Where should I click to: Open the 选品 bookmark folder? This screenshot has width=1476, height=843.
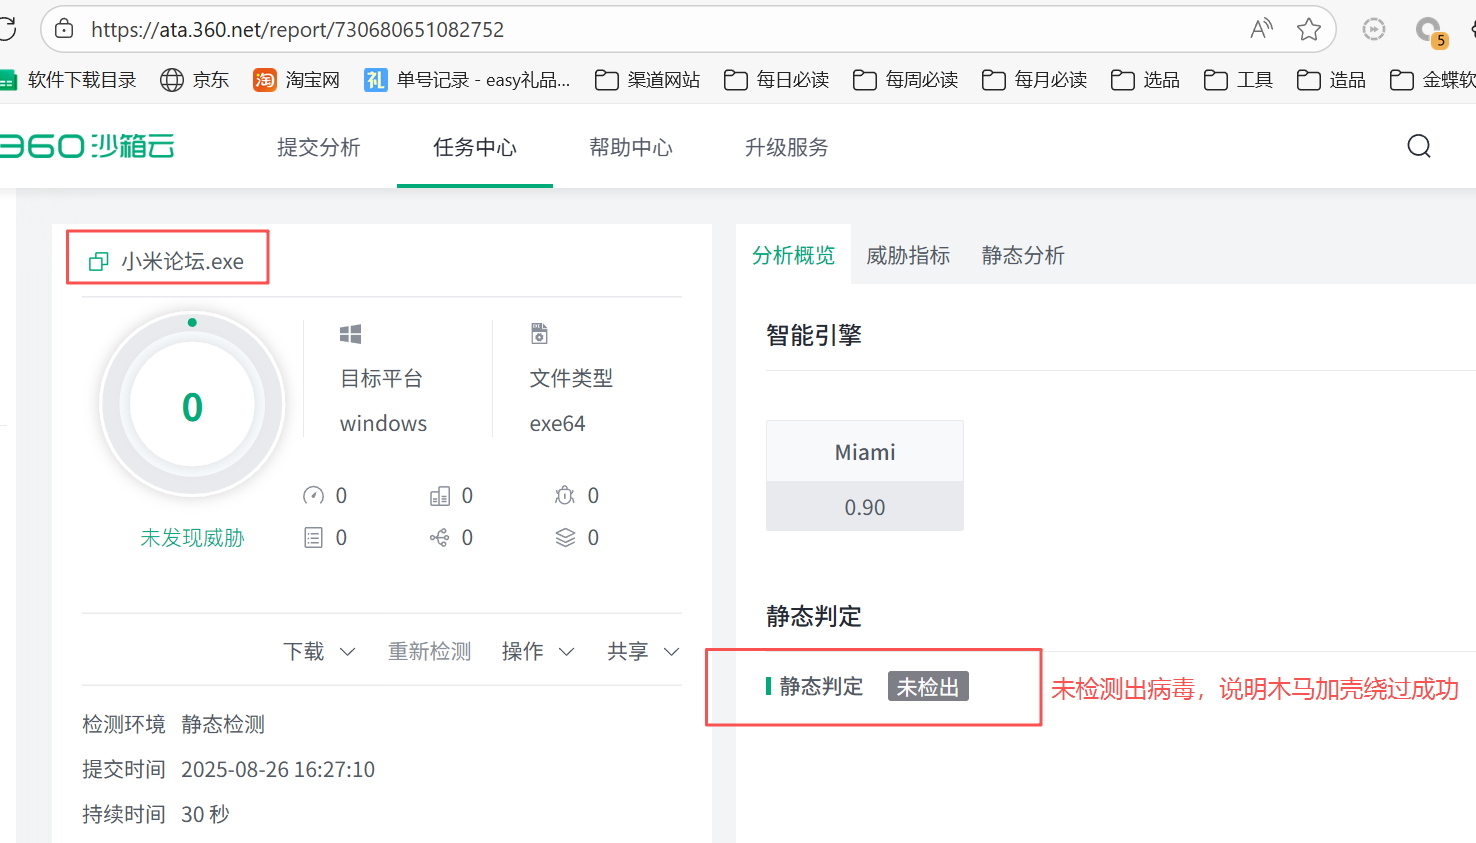(1145, 80)
